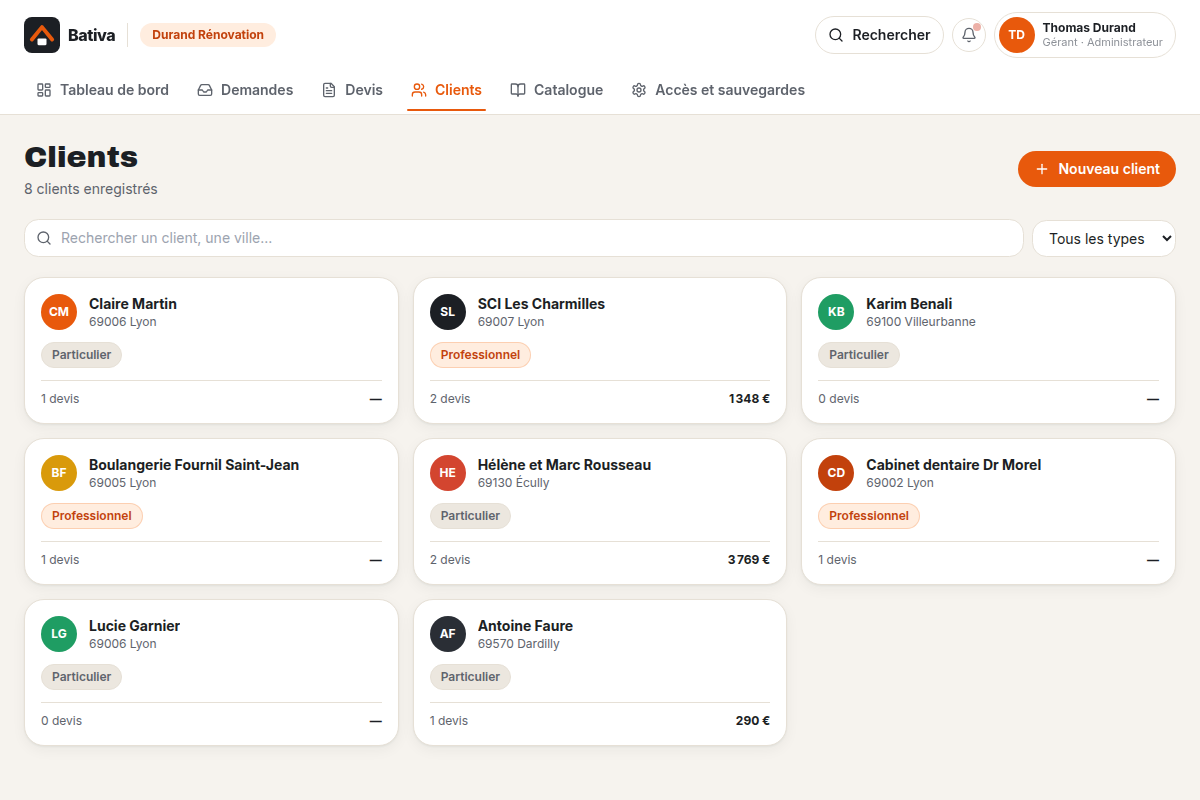
Task: Open the Thomas Durand account menu
Action: tap(1085, 35)
